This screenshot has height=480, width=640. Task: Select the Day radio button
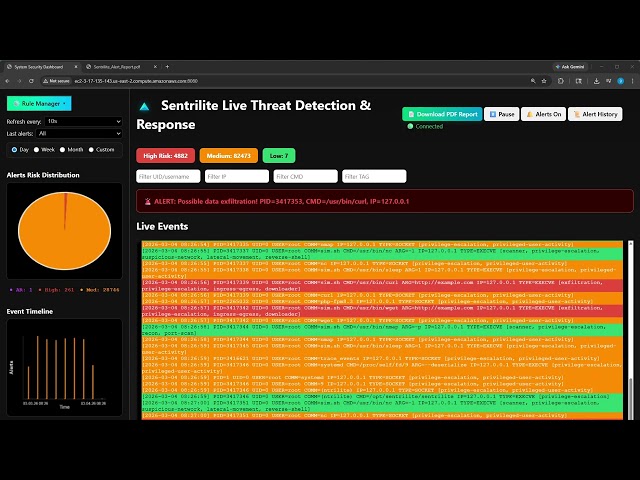(x=14, y=150)
